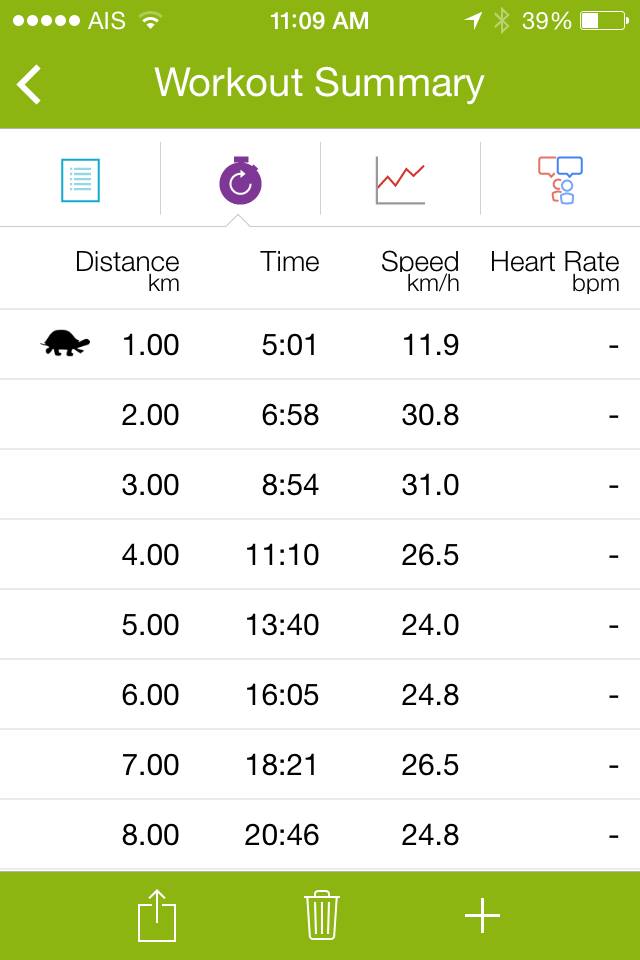Open the red line chart tab
This screenshot has width=640, height=960.
click(x=401, y=180)
